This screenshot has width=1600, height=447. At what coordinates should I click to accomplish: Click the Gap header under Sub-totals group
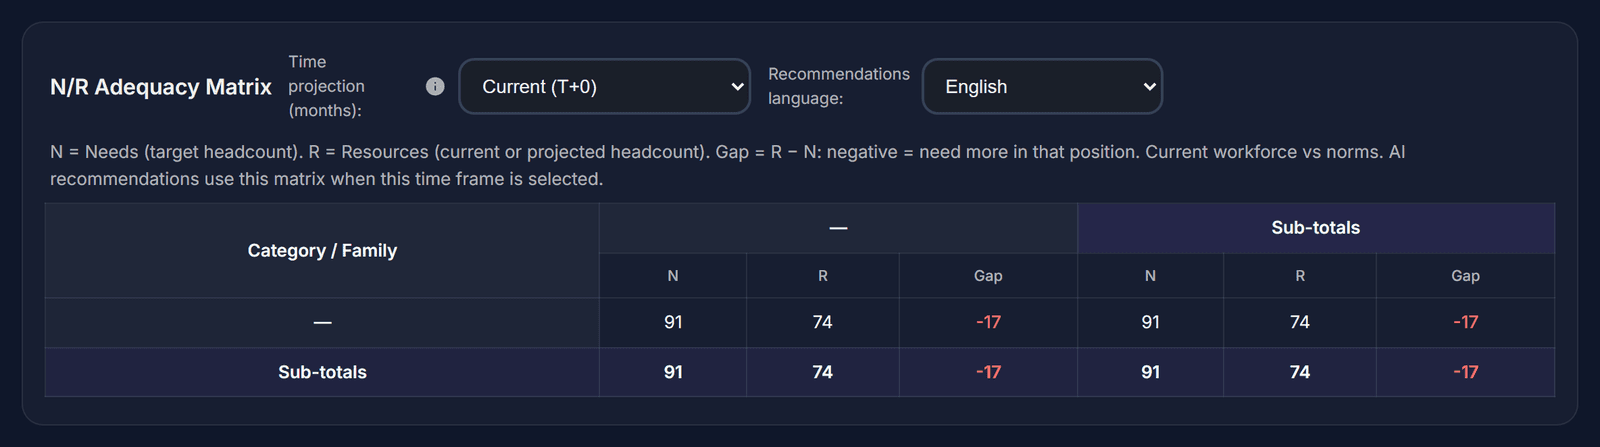[1466, 275]
